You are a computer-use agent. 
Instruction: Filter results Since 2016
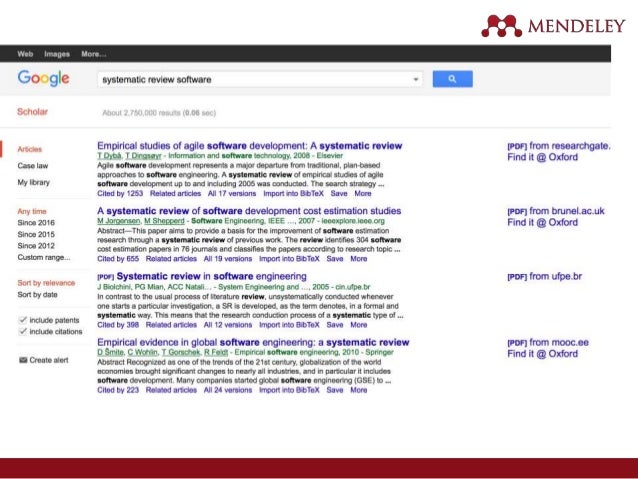pyautogui.click(x=36, y=223)
